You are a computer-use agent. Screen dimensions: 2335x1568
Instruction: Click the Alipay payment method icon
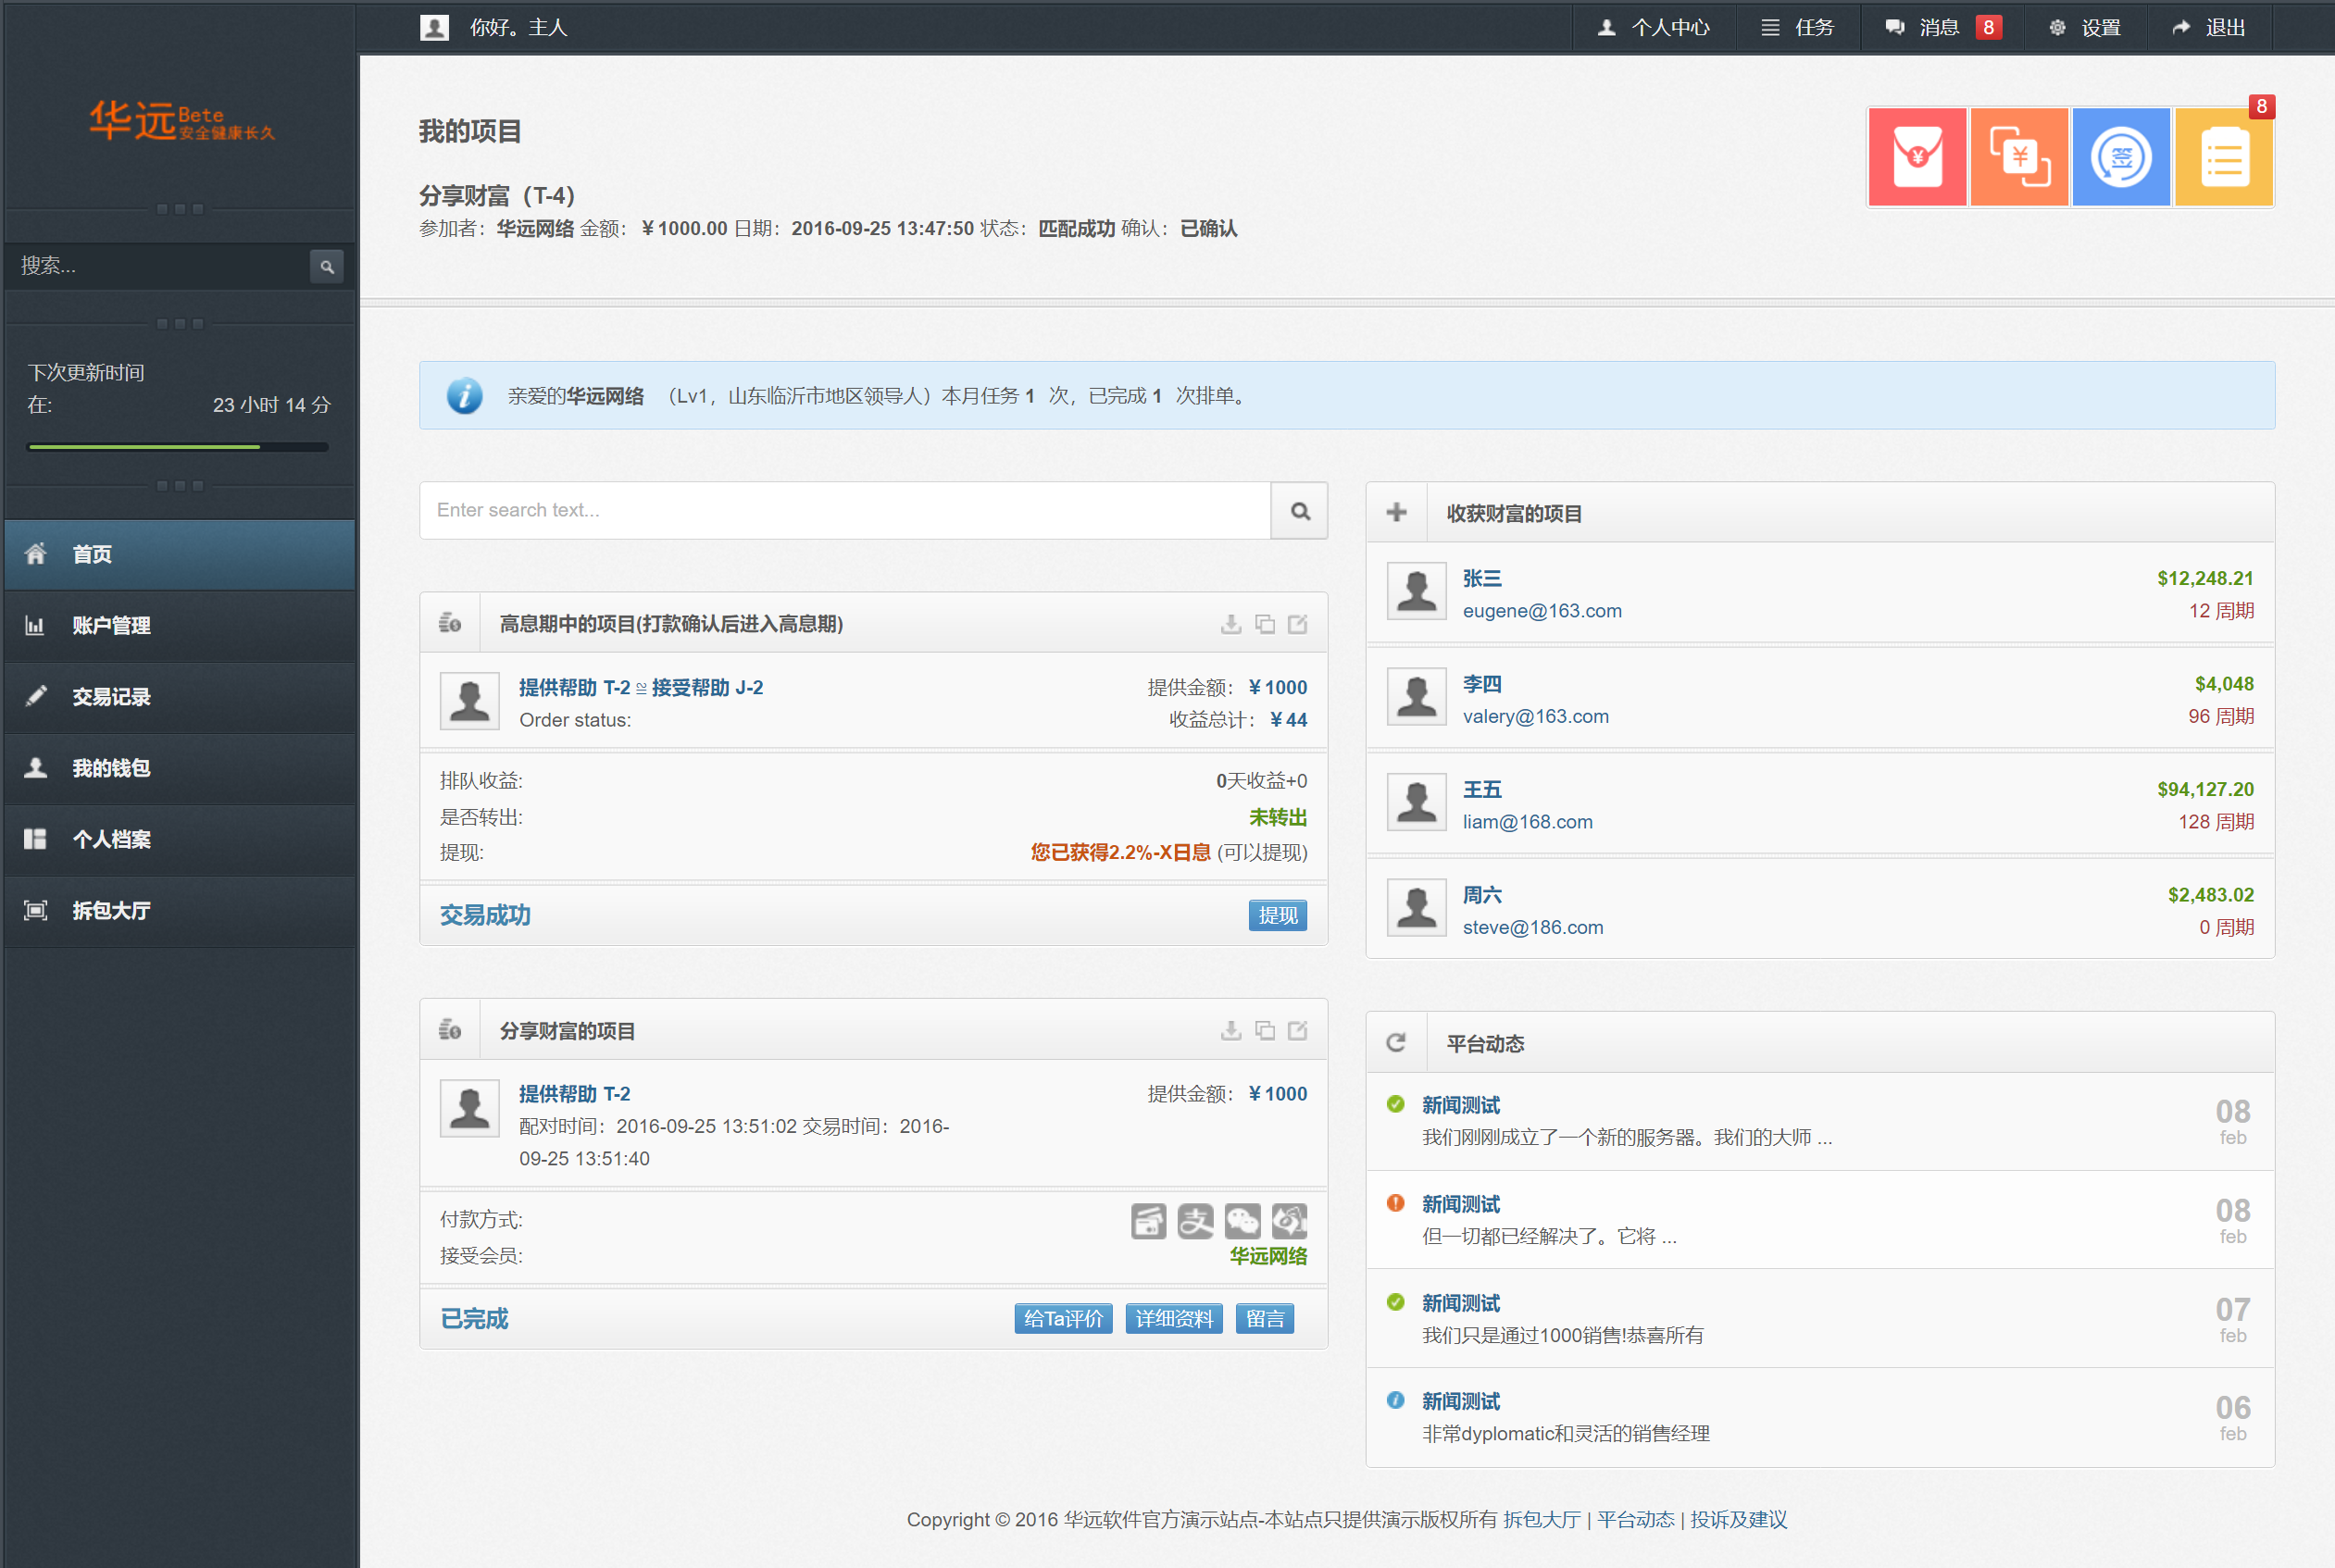[1195, 1220]
